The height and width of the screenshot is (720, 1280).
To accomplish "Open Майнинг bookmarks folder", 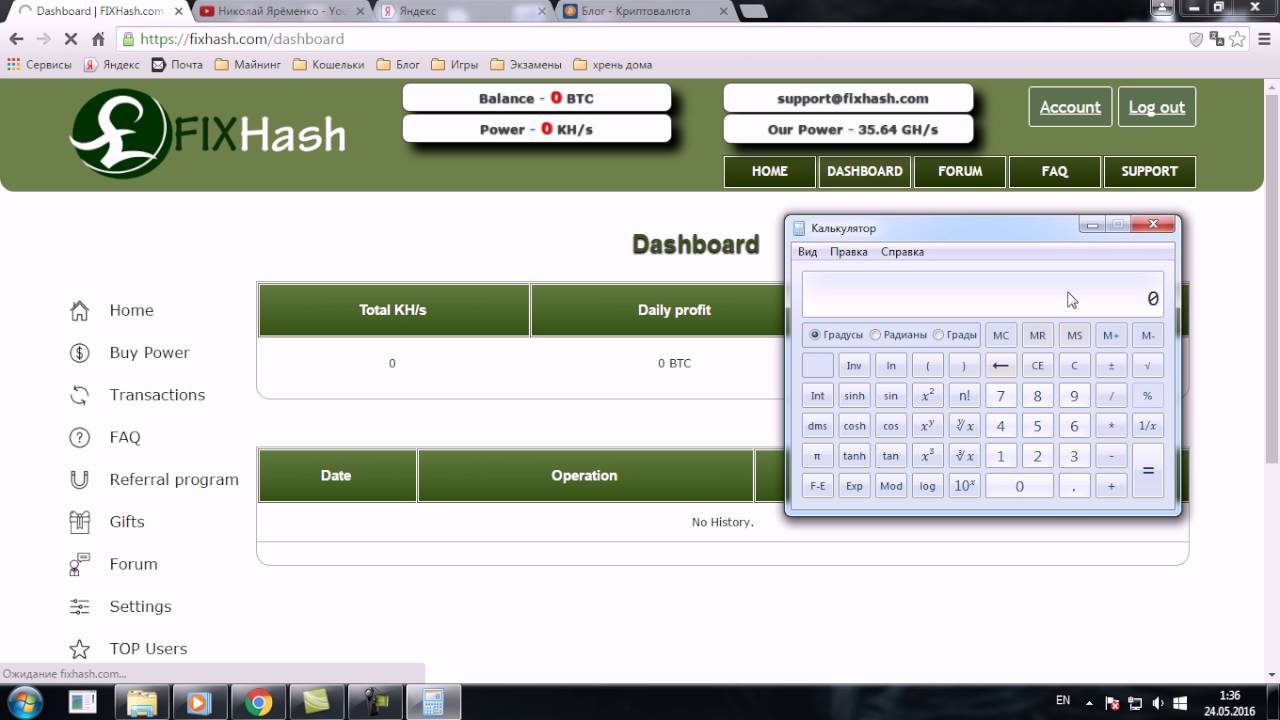I will pos(248,64).
